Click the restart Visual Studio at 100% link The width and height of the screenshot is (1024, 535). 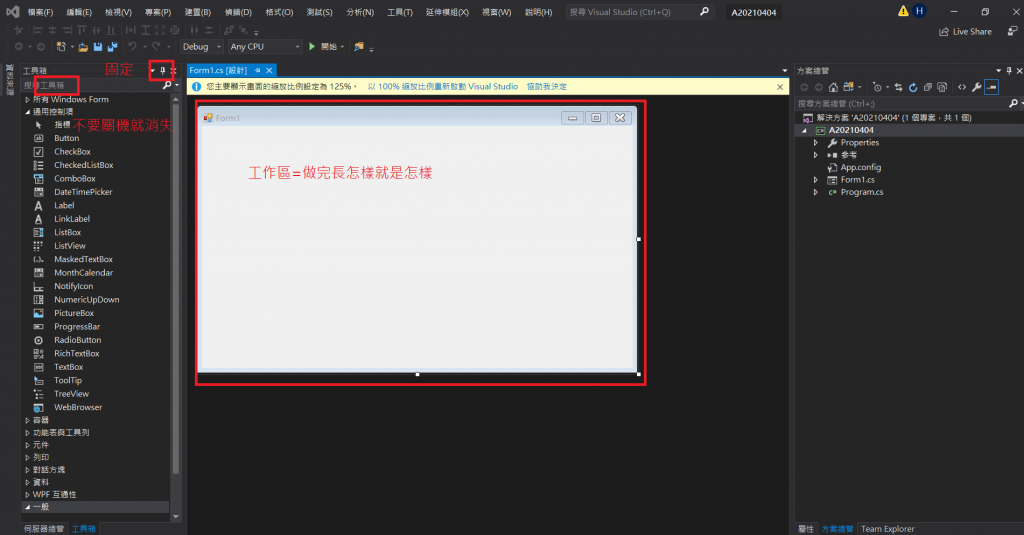tap(443, 86)
